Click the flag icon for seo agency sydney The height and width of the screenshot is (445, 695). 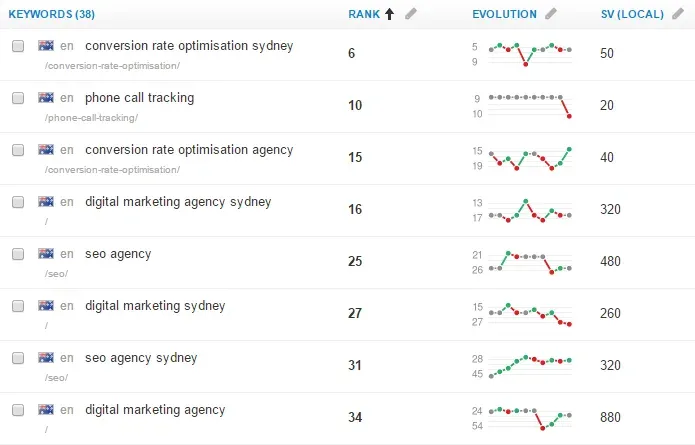pos(46,358)
